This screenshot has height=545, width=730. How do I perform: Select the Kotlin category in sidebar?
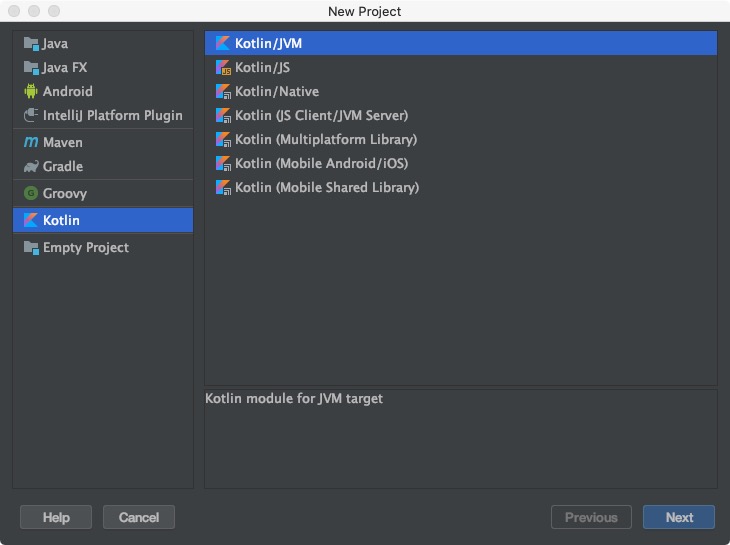click(61, 220)
